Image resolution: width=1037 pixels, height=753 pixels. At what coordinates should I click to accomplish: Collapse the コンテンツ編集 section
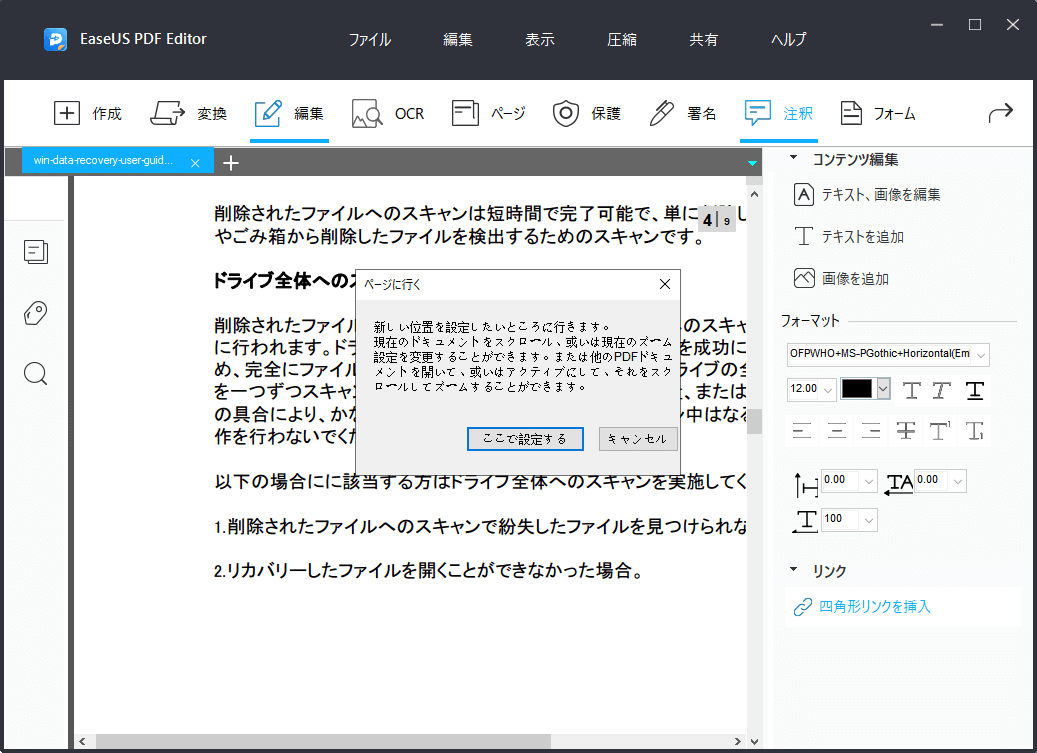[x=796, y=158]
